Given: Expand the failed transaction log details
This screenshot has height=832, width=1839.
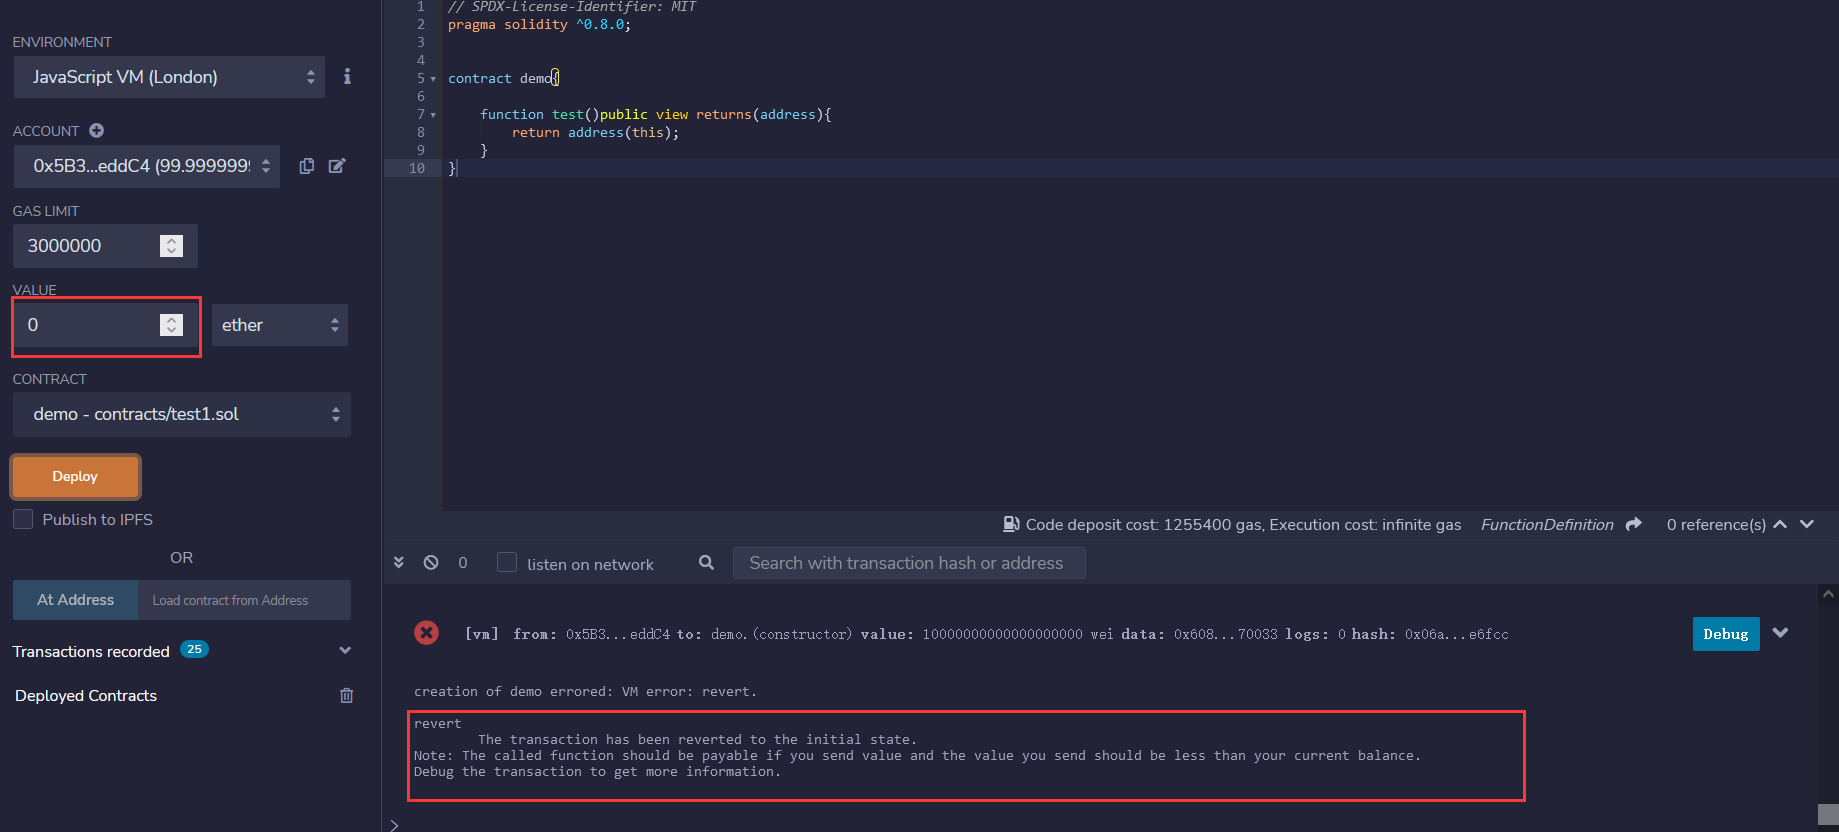Looking at the screenshot, I should [1780, 633].
